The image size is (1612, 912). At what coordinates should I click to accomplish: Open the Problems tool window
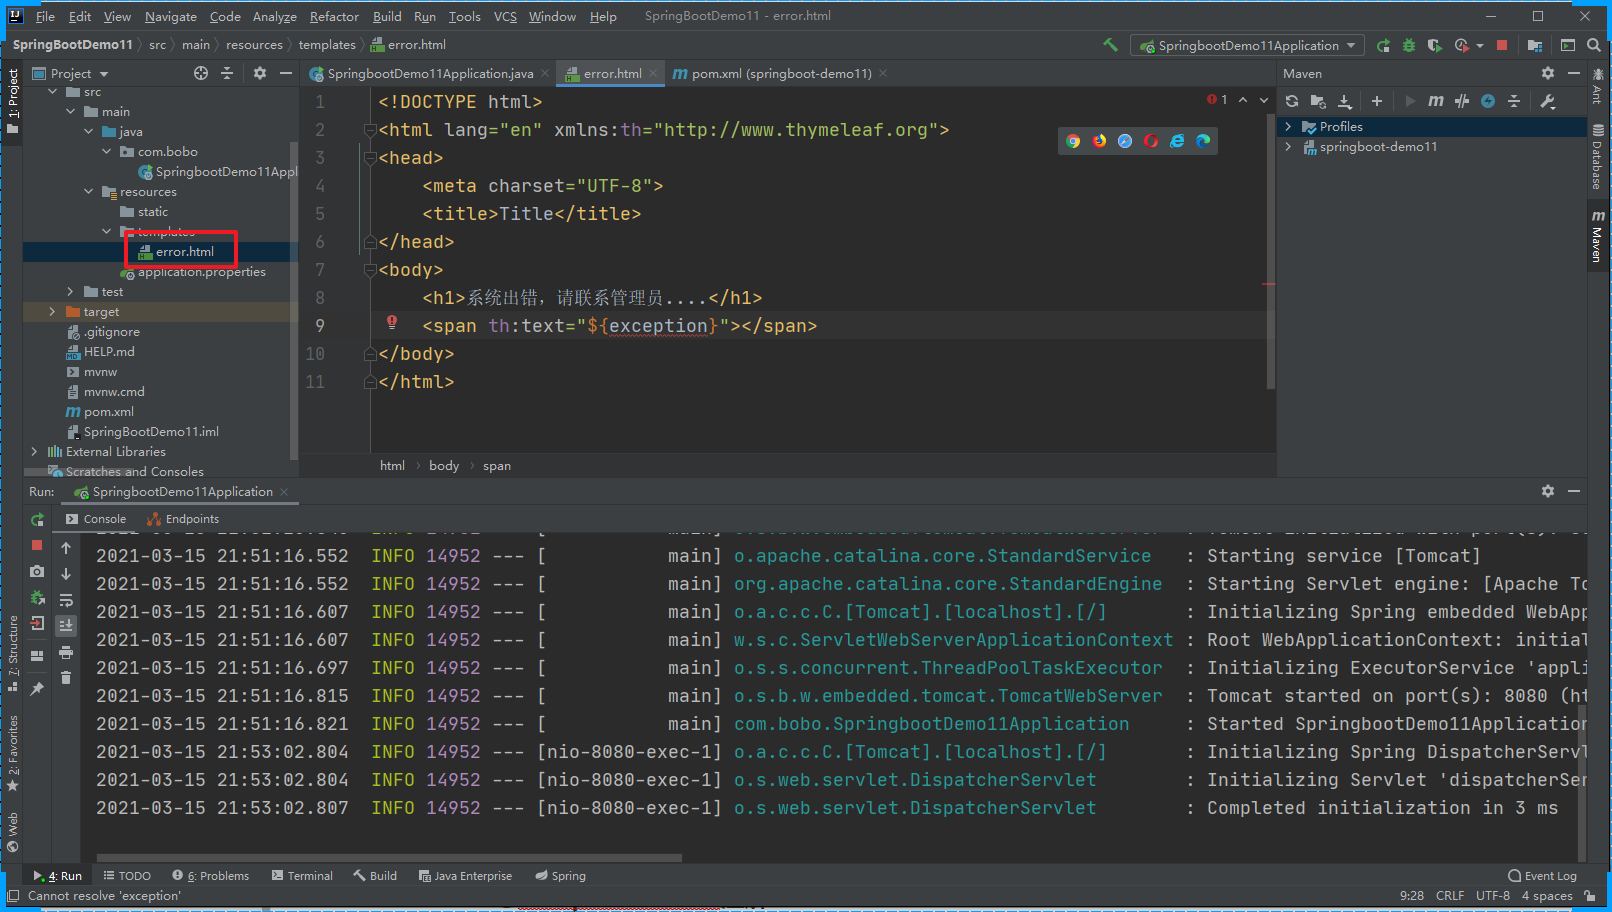point(211,876)
